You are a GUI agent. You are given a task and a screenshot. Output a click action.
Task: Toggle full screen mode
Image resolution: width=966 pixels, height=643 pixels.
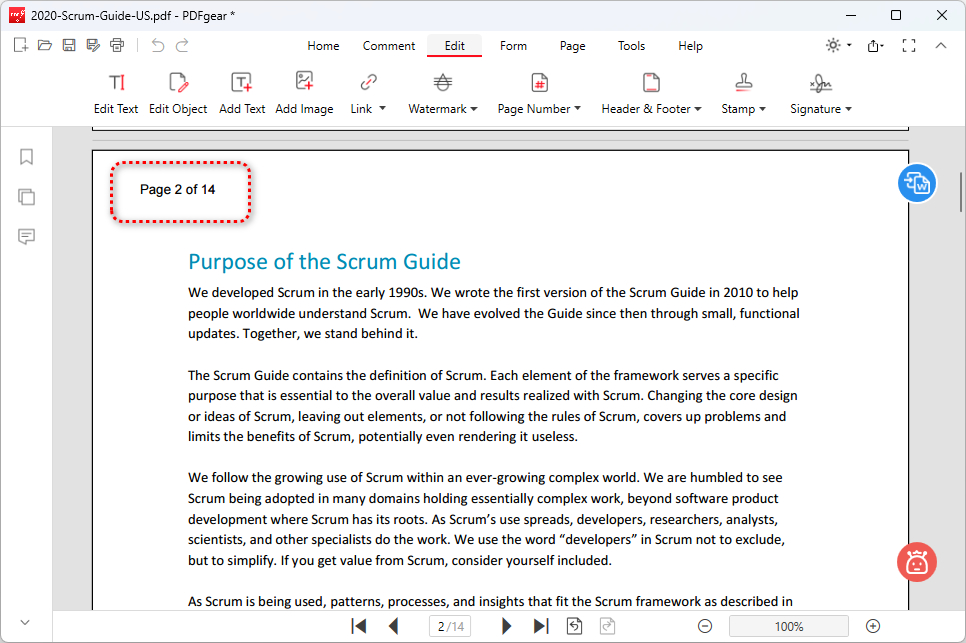point(909,46)
